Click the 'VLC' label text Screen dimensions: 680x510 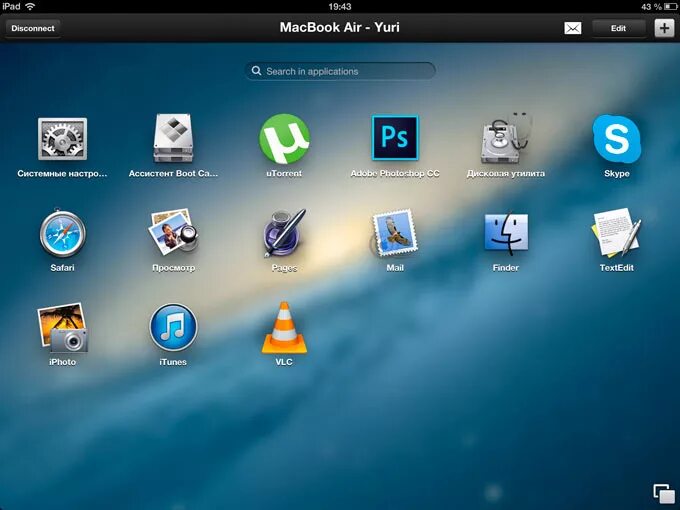[x=284, y=362]
